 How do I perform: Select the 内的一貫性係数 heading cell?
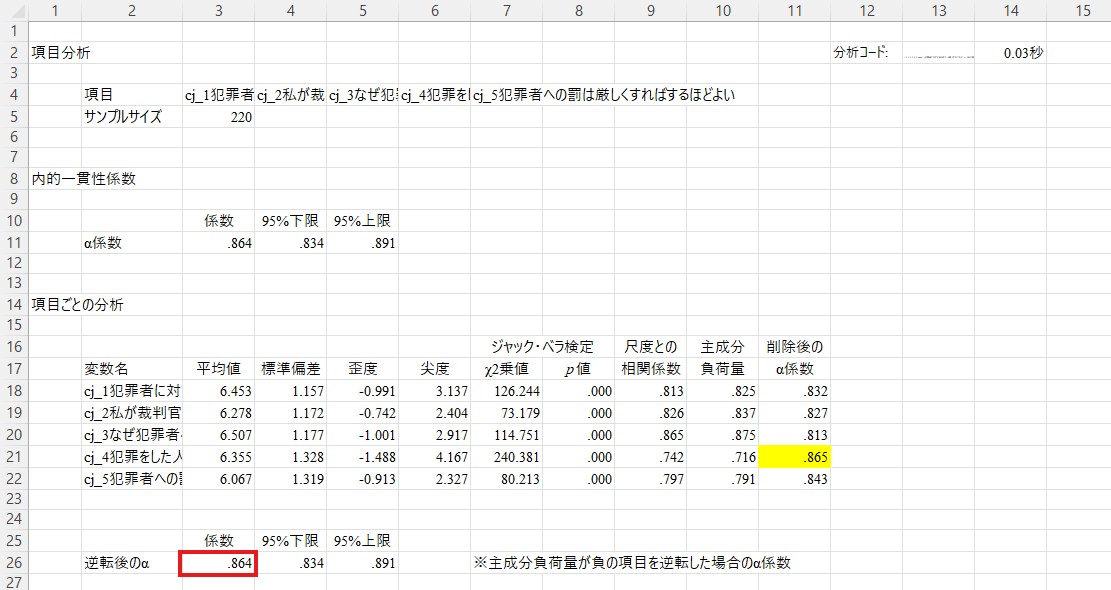pos(84,179)
